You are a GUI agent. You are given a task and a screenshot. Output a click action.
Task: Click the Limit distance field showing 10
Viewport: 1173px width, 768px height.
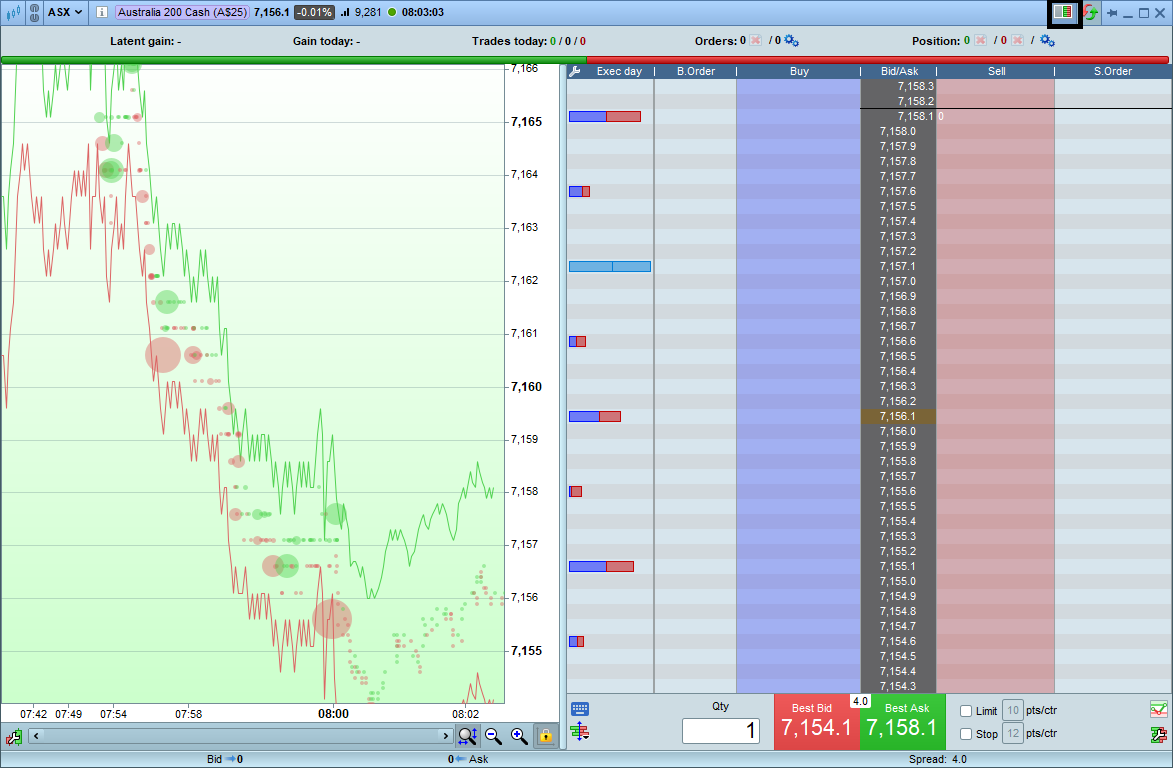coord(1012,710)
